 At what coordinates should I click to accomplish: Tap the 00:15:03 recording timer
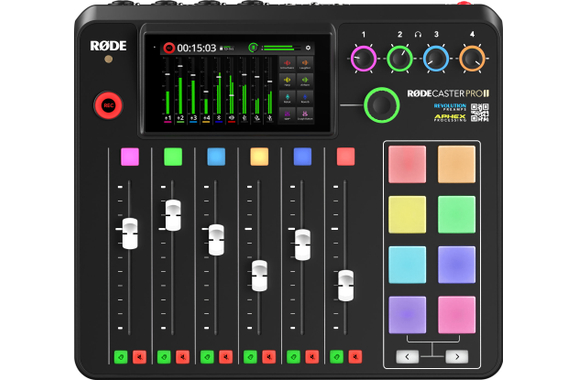(197, 48)
